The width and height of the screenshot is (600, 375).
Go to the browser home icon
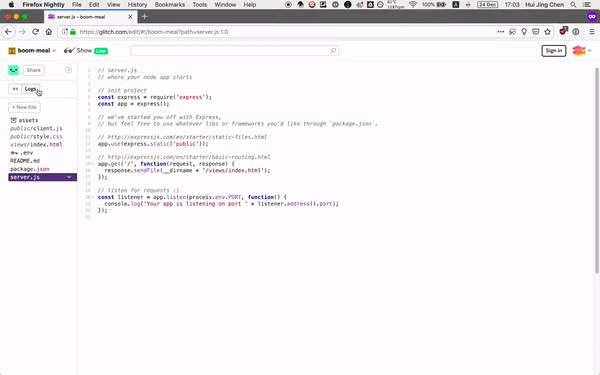click(x=49, y=32)
